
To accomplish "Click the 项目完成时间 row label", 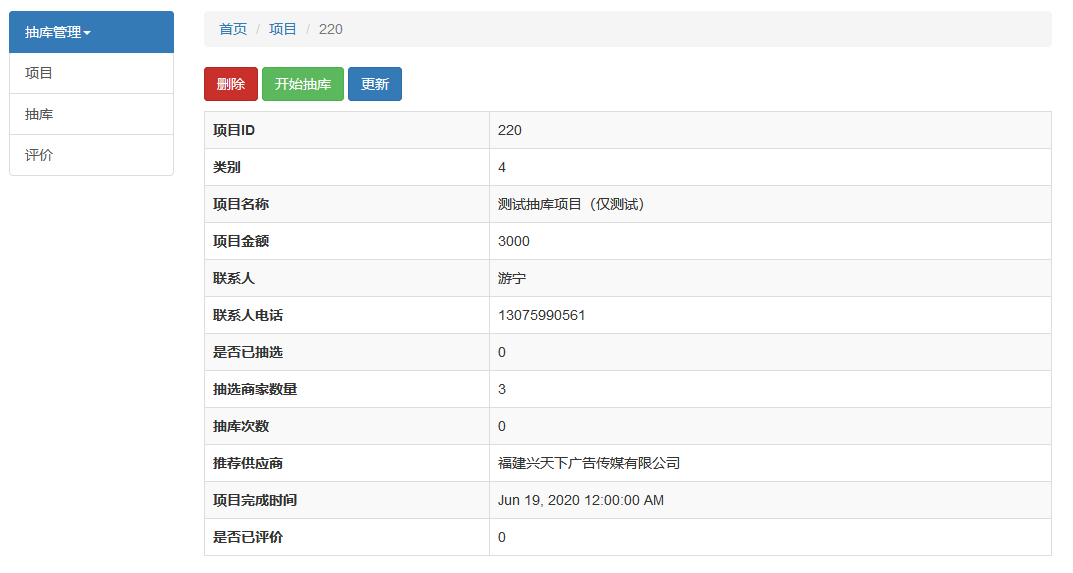I will [255, 500].
